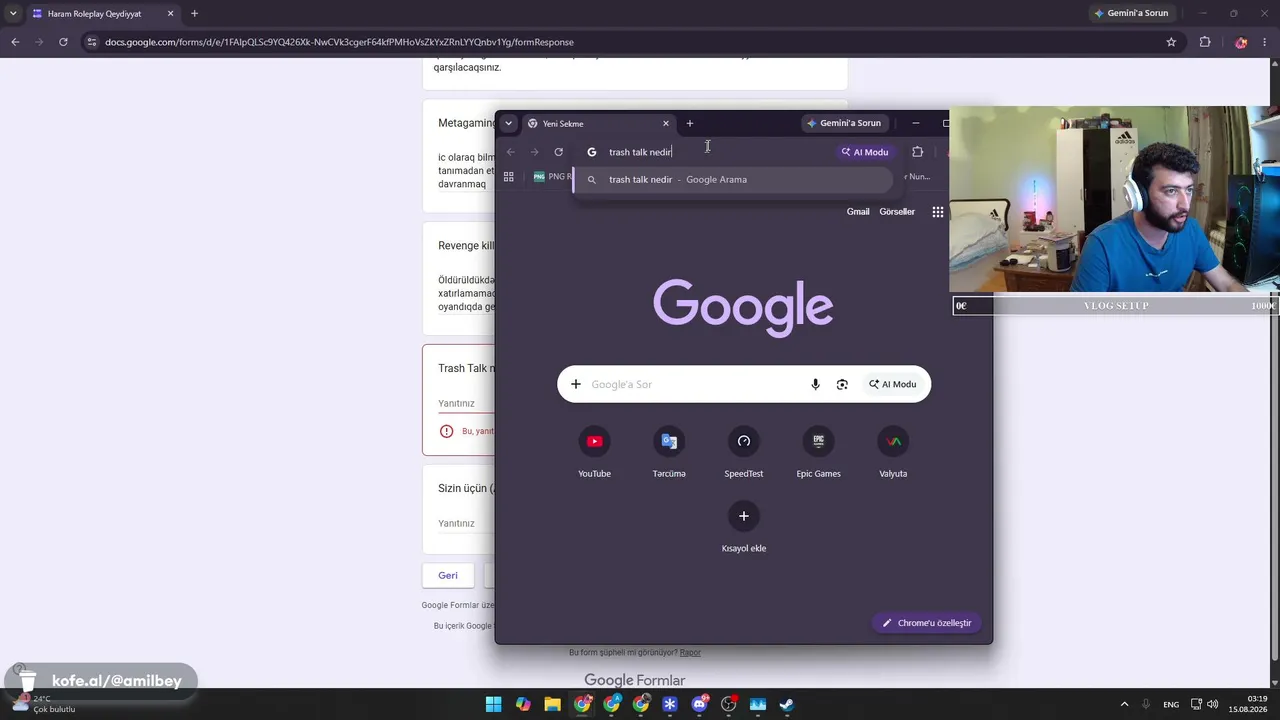The height and width of the screenshot is (720, 1280).
Task: Select the Yeni Sekme tab
Action: [x=599, y=123]
